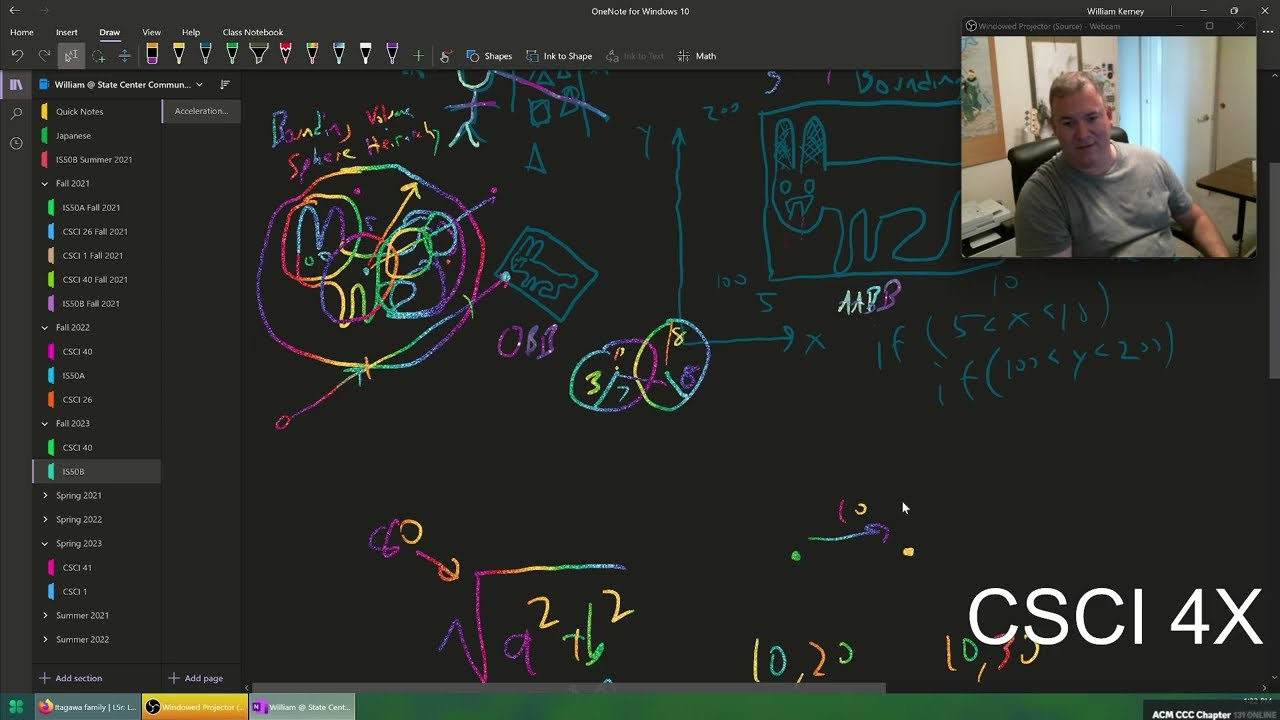Click the Windows Start button

pyautogui.click(x=16, y=707)
